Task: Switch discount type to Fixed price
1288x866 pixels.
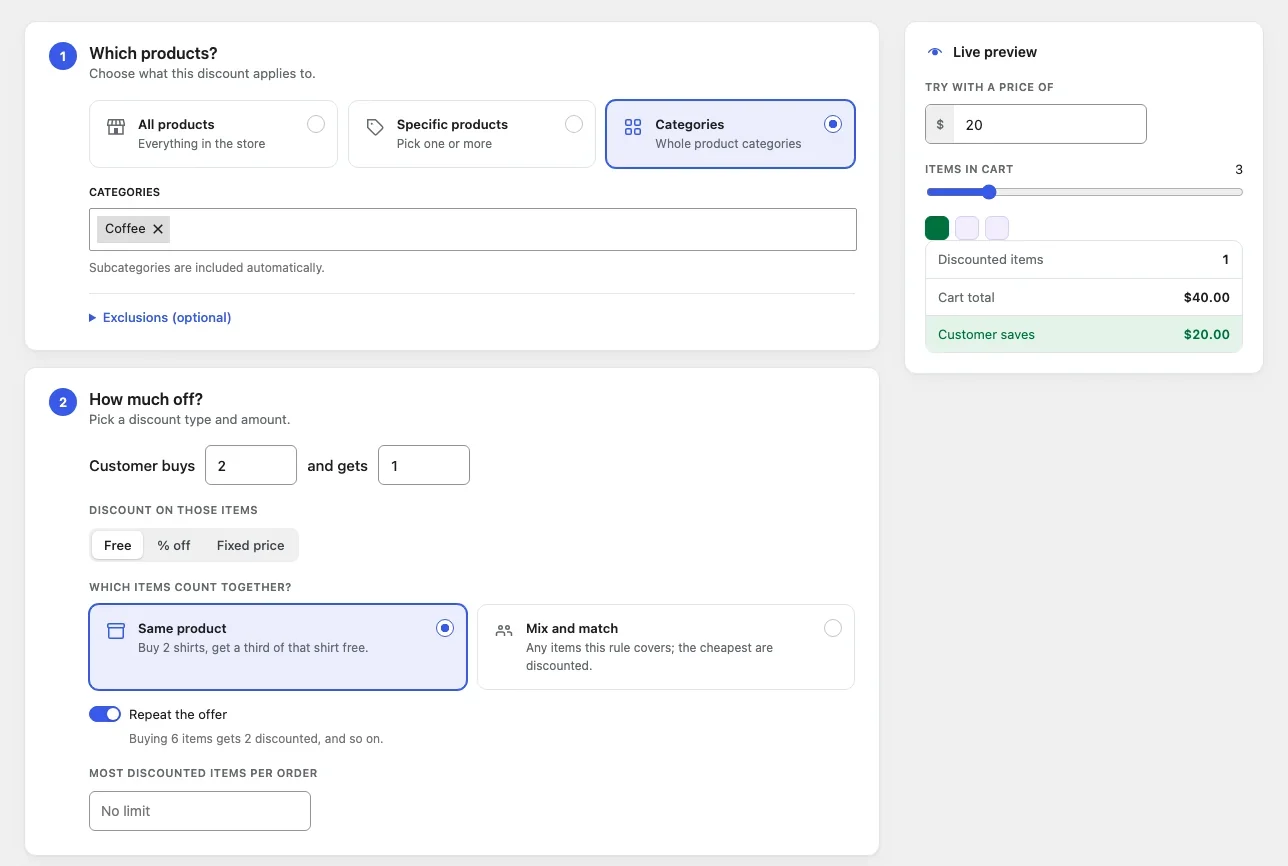Action: point(250,545)
